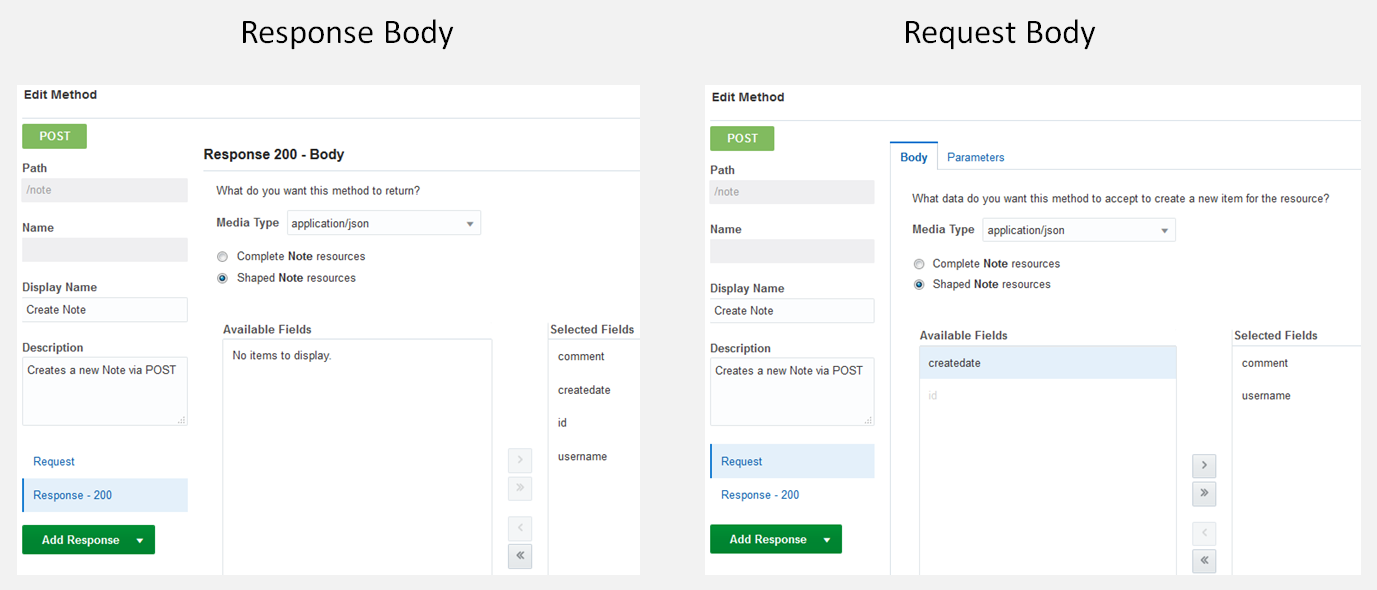Select createdate in Request Body Available Fields

(x=1047, y=363)
